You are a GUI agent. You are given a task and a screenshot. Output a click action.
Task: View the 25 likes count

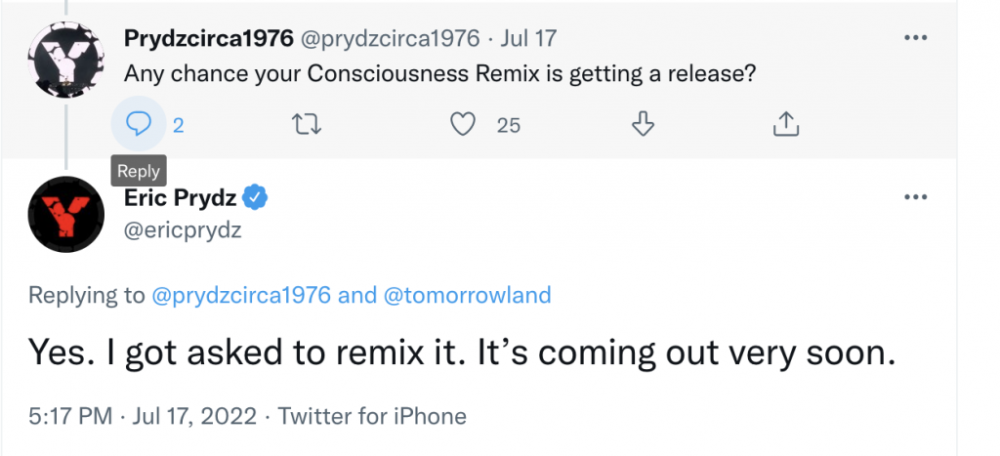click(x=509, y=126)
